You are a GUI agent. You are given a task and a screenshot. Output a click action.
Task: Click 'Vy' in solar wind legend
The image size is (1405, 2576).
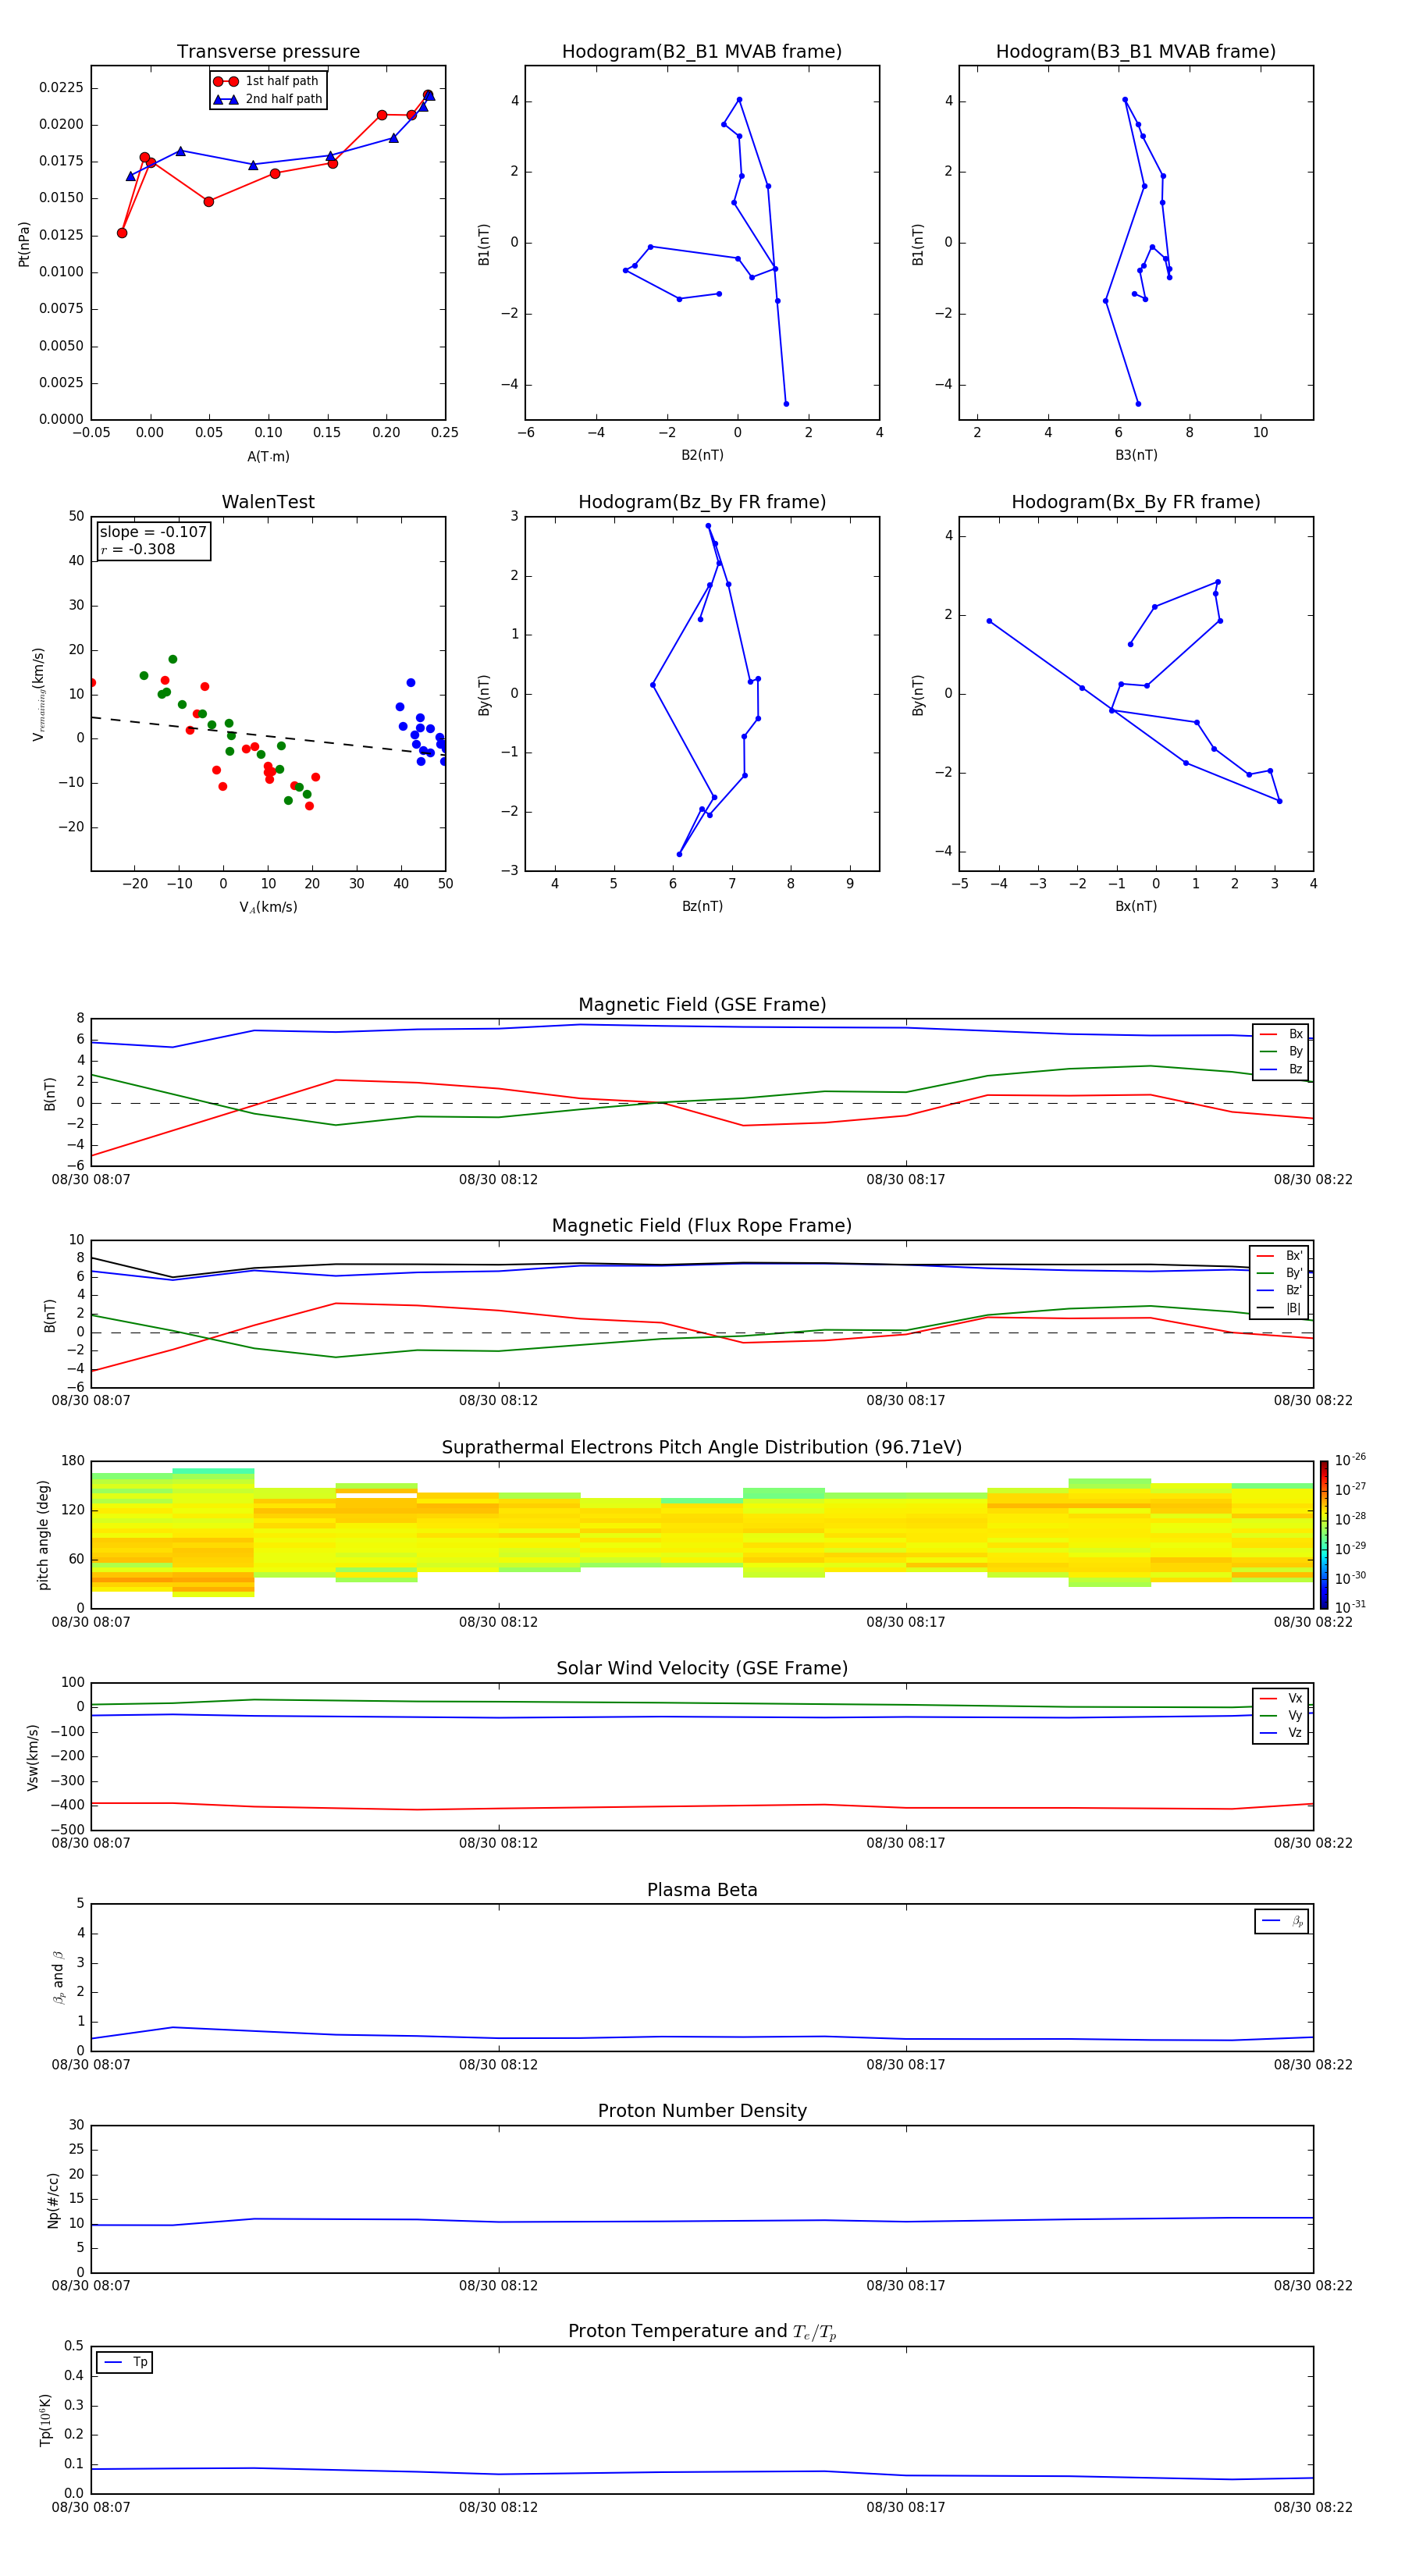click(1282, 1715)
